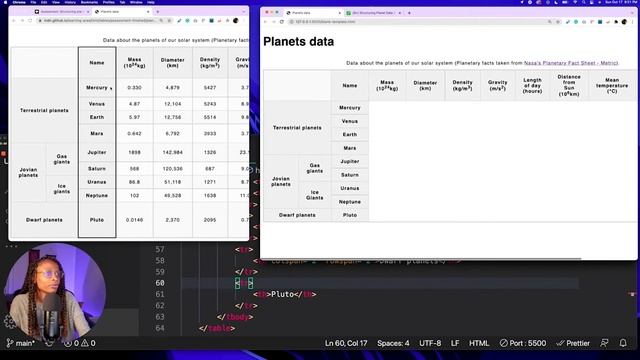640x360 pixels.
Task: Open Go to Line via Ln 60, Col 17
Action: (x=346, y=343)
